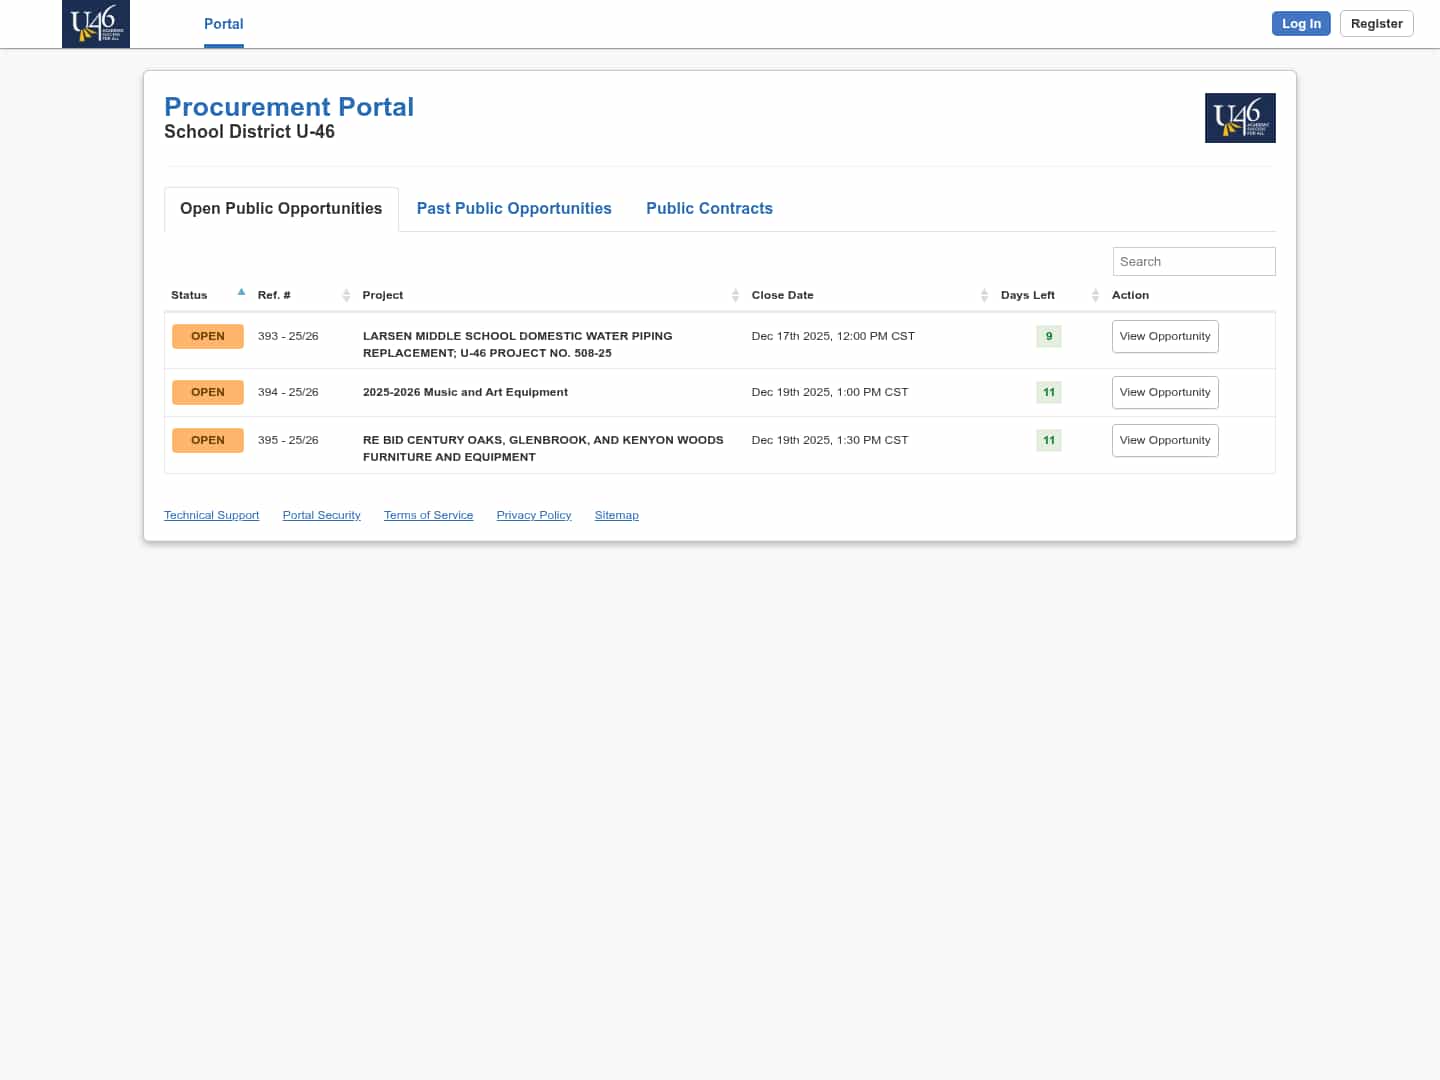1440x1080 pixels.
Task: View Opportunity for Larsen Middle School piping
Action: [x=1164, y=336]
